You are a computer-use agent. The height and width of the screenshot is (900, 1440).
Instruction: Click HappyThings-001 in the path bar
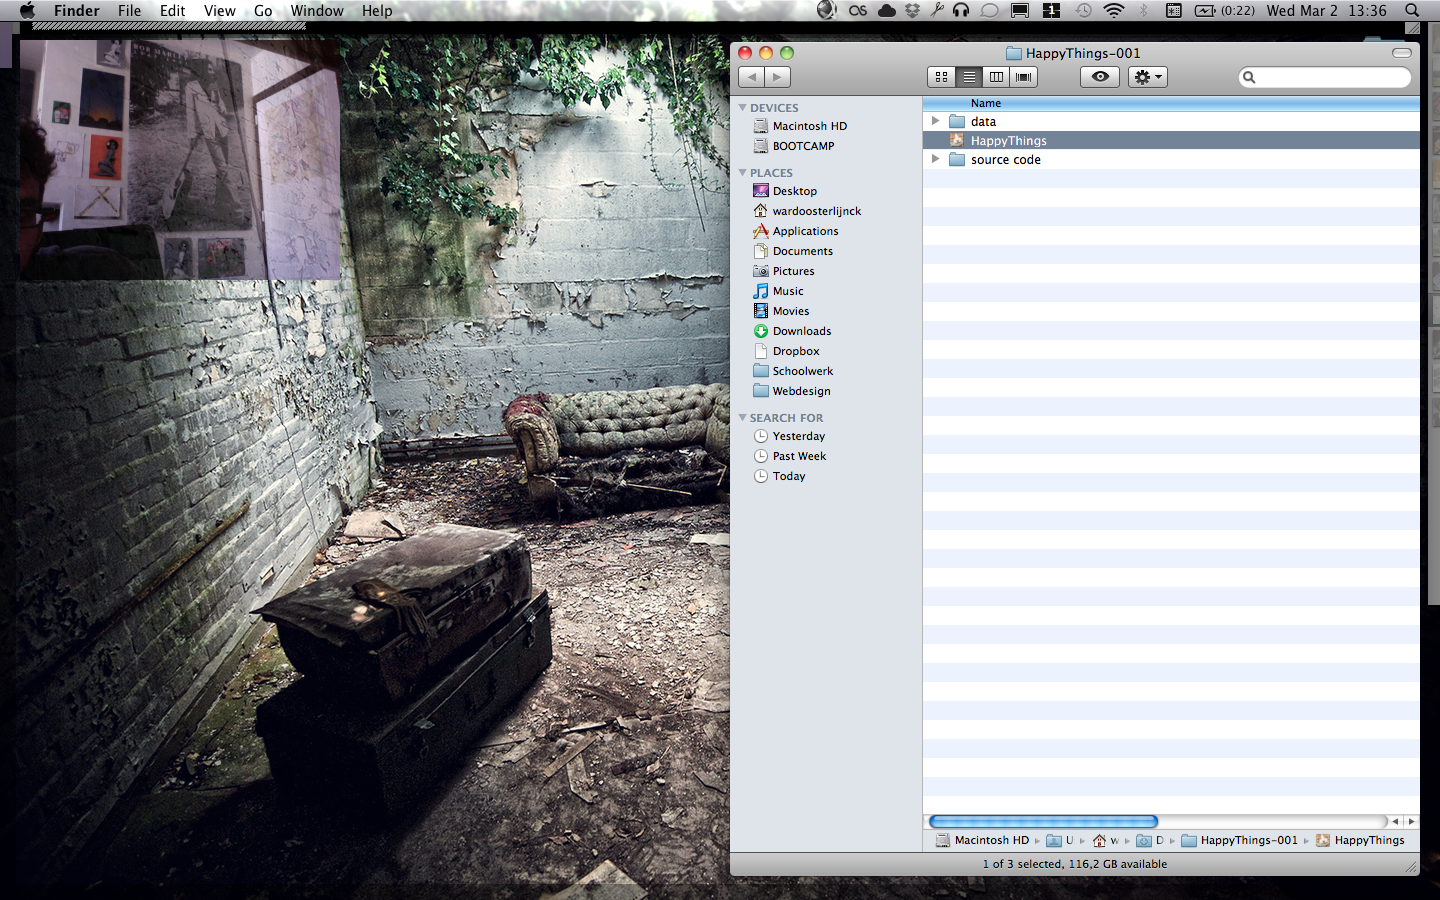point(1248,840)
